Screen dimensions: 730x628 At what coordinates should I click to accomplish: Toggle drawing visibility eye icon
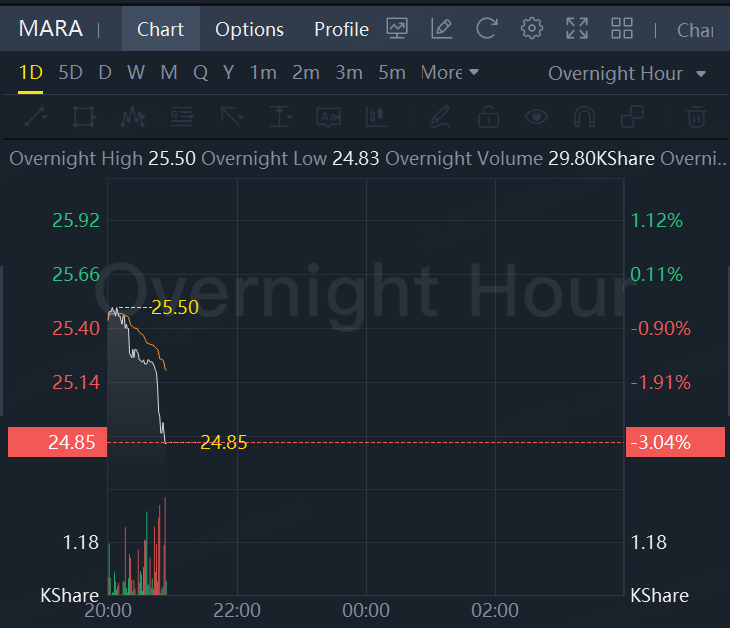click(537, 117)
